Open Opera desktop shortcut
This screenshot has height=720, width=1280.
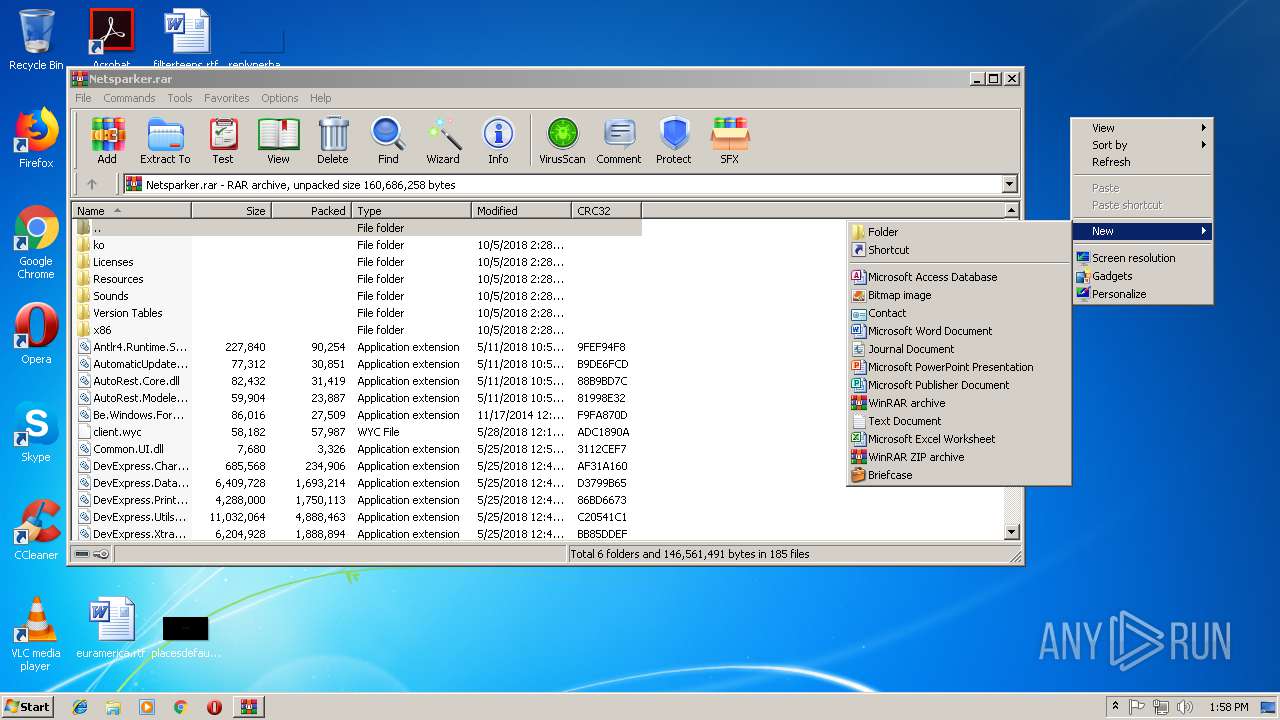click(x=36, y=334)
